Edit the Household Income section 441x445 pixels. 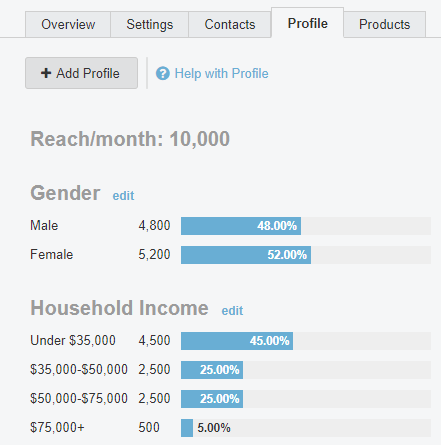pos(232,311)
